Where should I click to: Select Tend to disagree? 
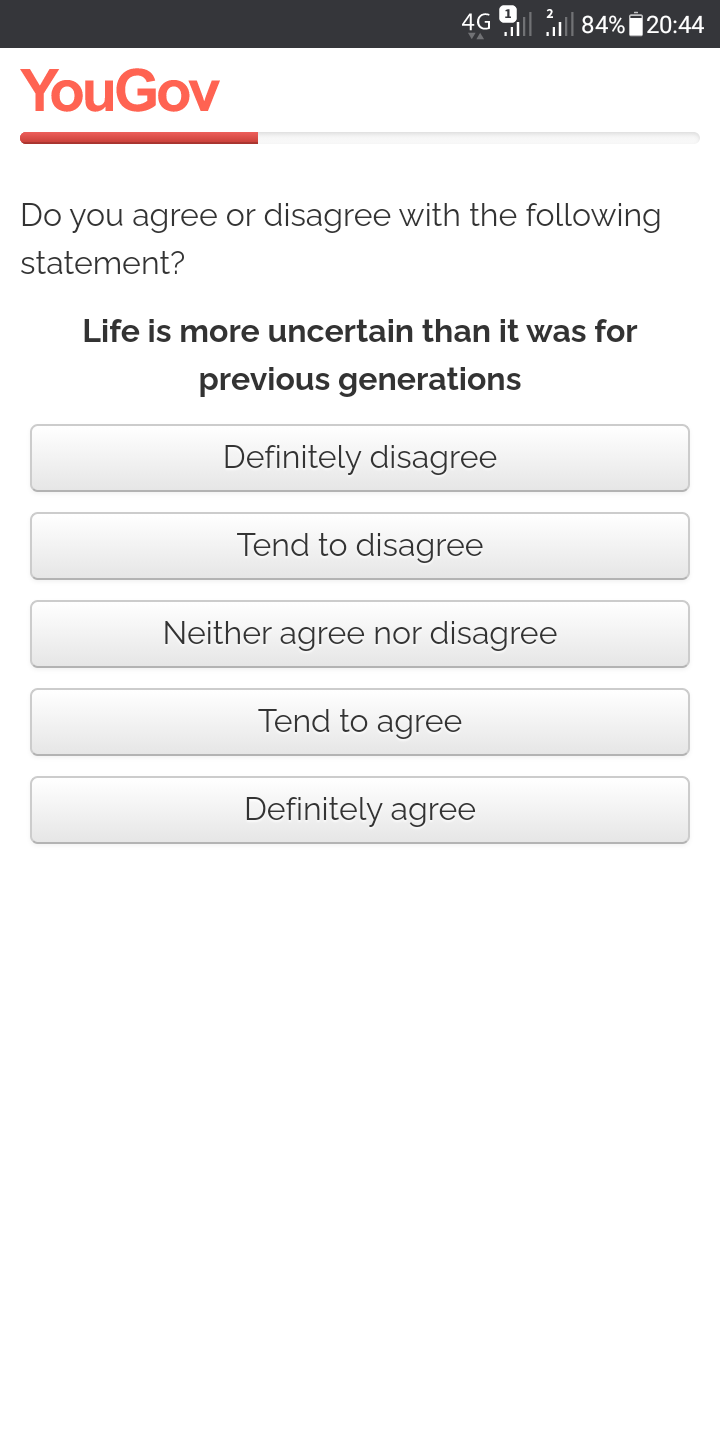pos(360,546)
